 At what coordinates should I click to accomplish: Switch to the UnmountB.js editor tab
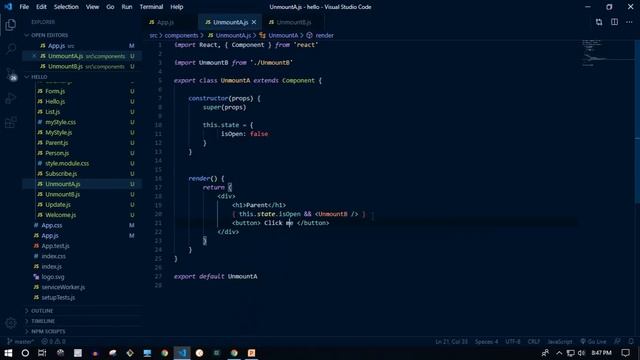point(293,22)
